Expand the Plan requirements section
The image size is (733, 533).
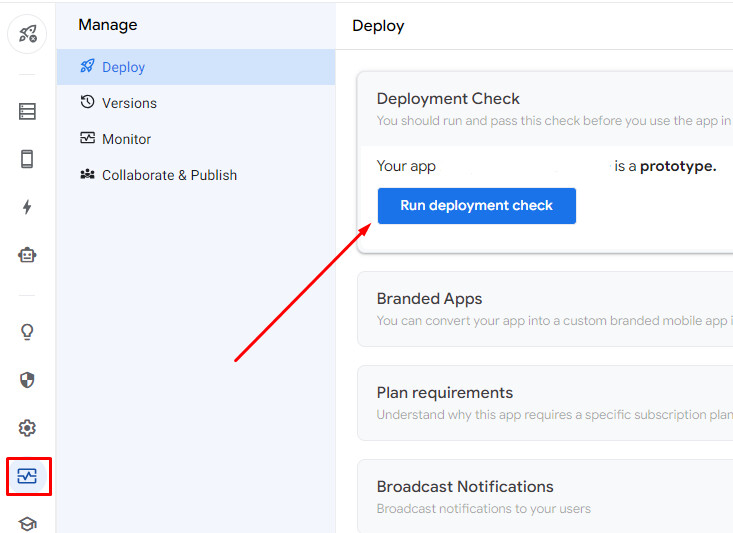click(x=445, y=393)
